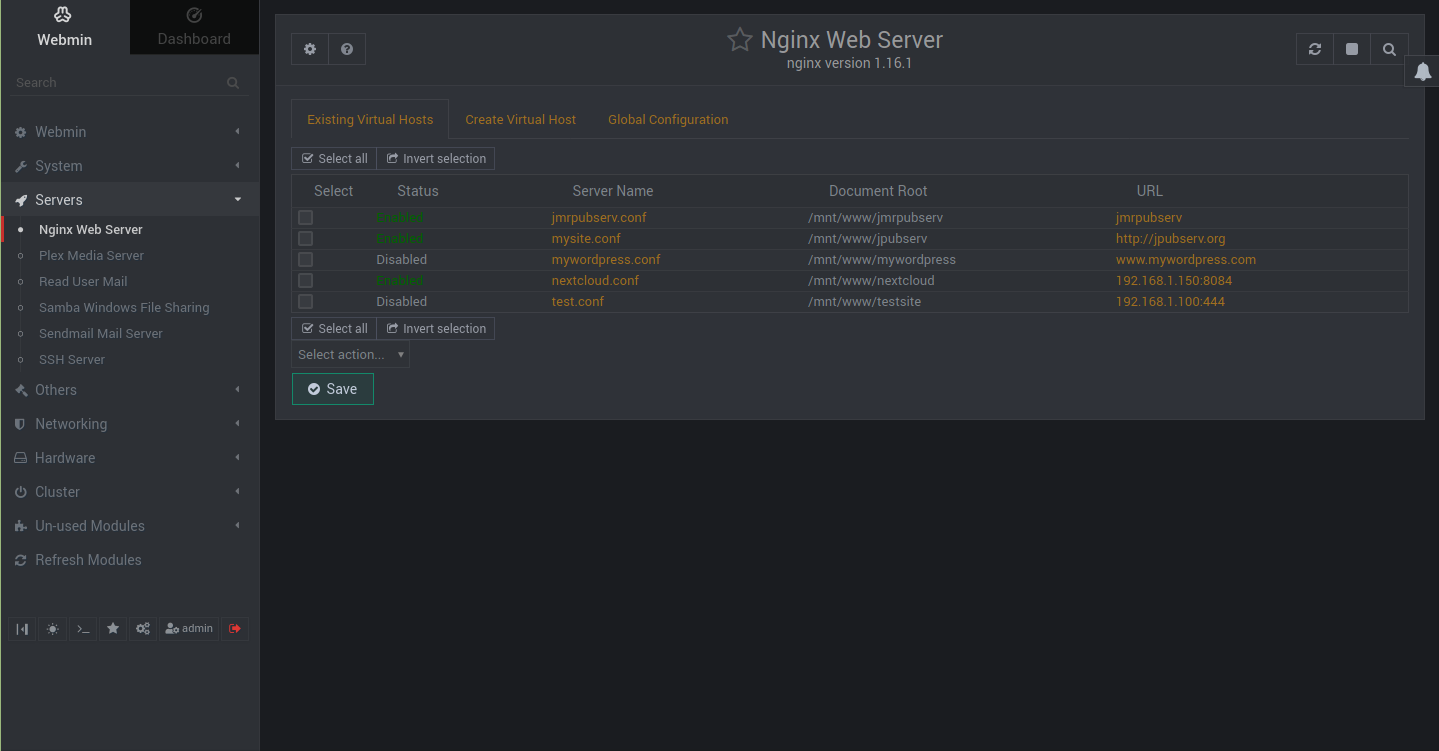Open mysite.conf server link
Screen dimensions: 1439x751
pyautogui.click(x=586, y=238)
